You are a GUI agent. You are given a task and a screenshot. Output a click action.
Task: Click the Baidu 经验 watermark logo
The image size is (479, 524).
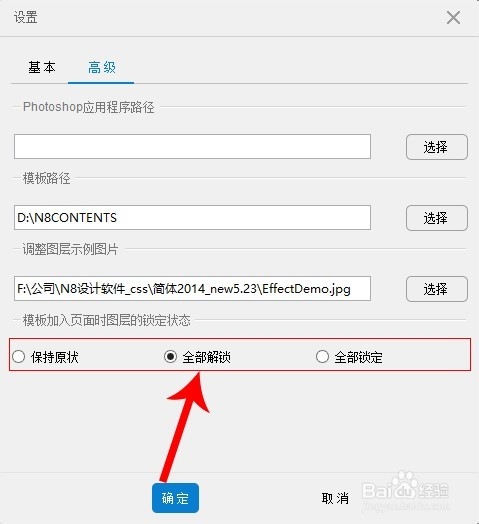(405, 490)
